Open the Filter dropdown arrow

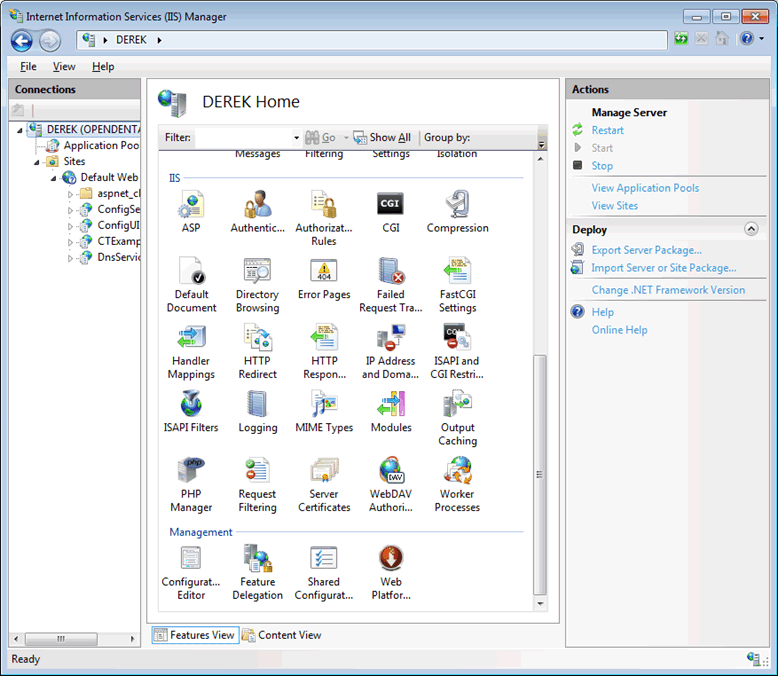pyautogui.click(x=296, y=137)
